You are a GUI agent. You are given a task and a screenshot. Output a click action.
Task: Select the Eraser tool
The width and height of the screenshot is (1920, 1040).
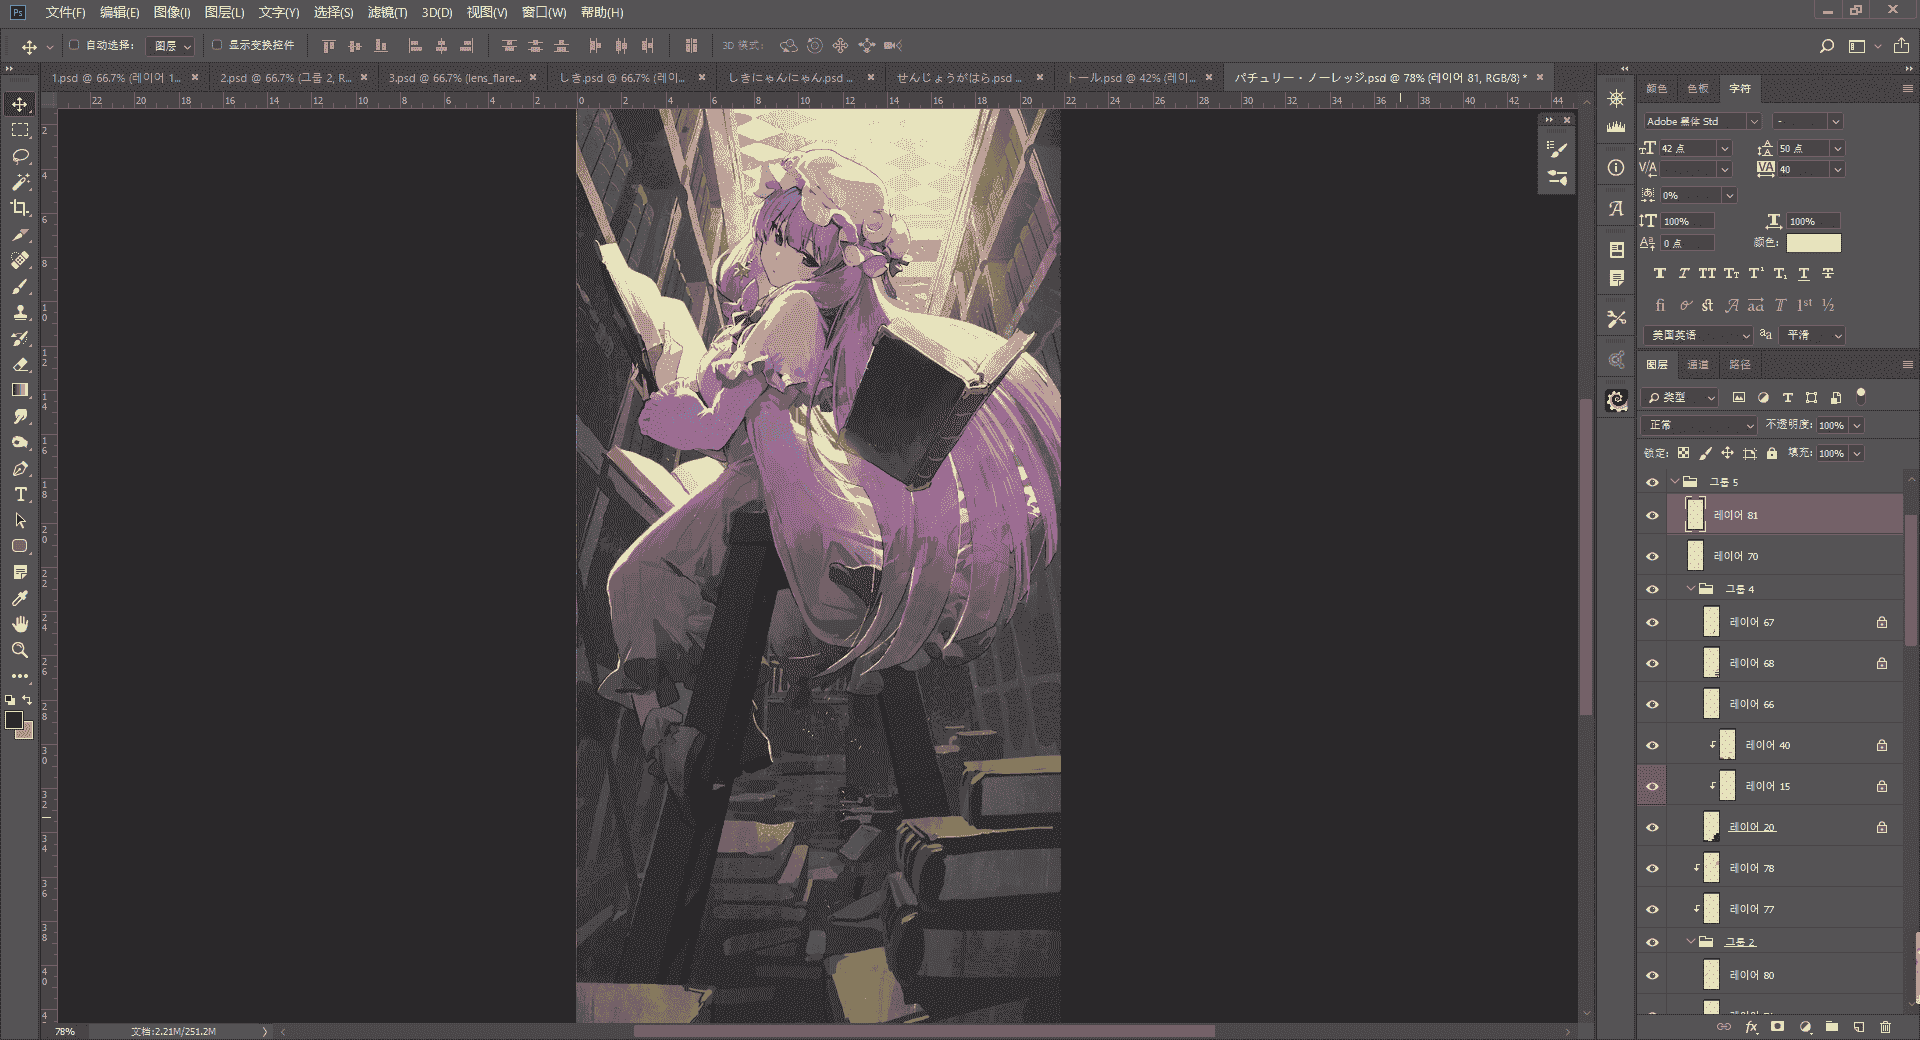click(20, 364)
